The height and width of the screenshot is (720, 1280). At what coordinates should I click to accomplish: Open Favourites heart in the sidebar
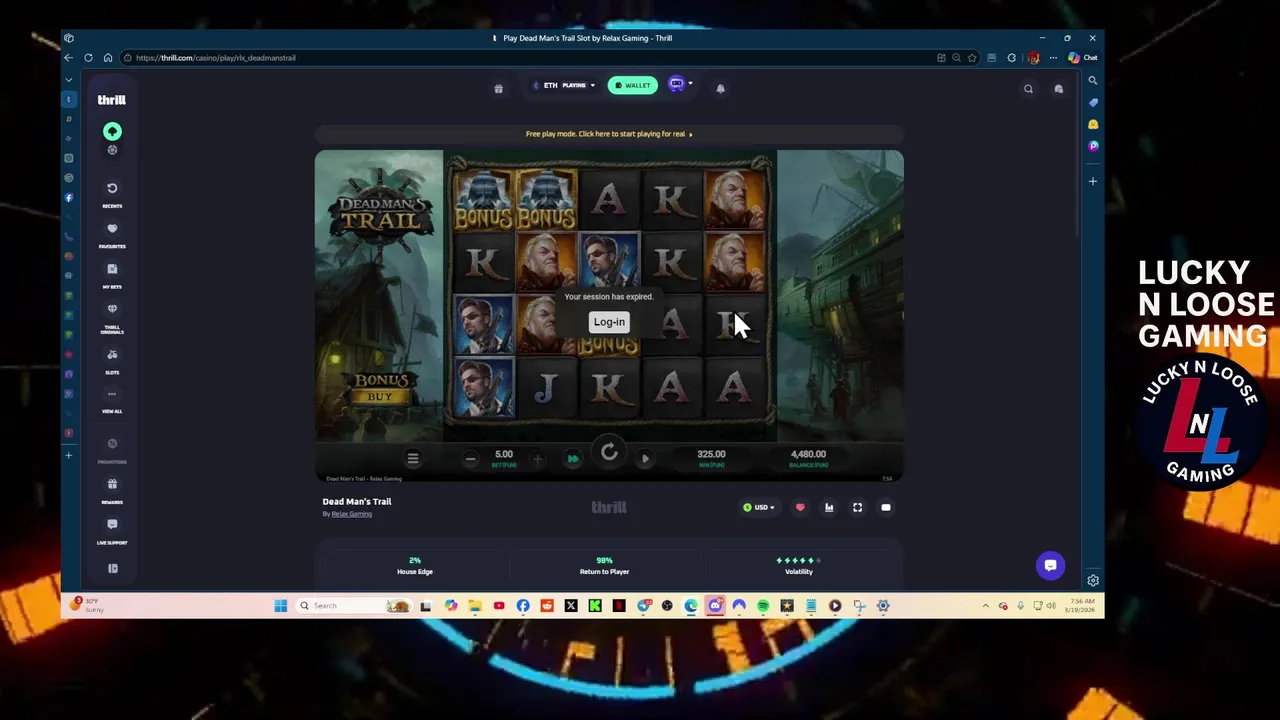pos(112,229)
